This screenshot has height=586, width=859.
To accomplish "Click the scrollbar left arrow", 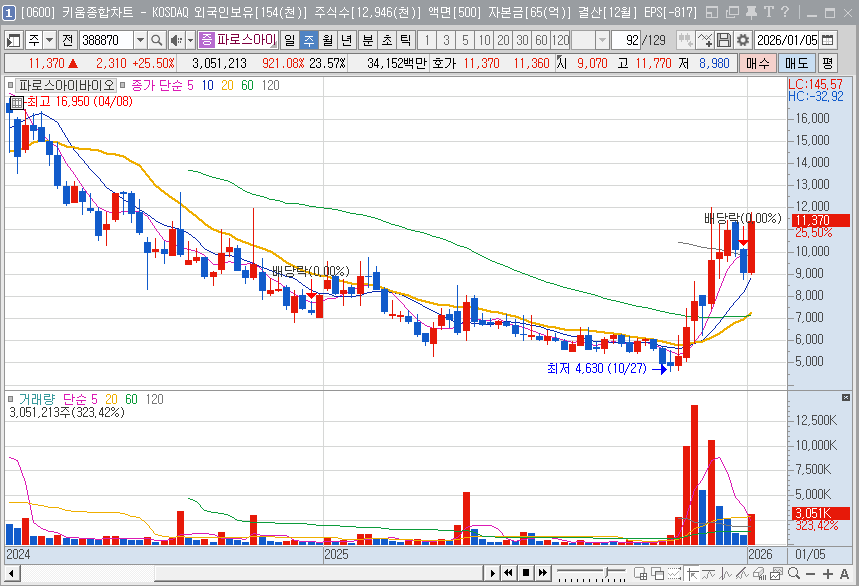I will pyautogui.click(x=12, y=573).
